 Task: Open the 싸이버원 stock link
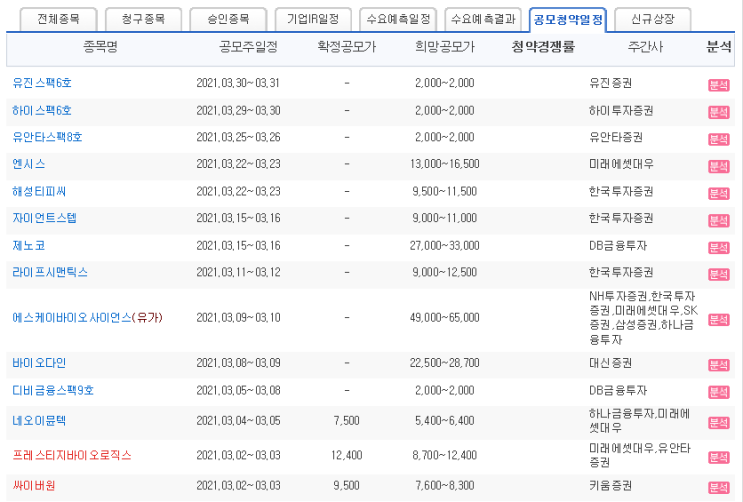click(34, 486)
